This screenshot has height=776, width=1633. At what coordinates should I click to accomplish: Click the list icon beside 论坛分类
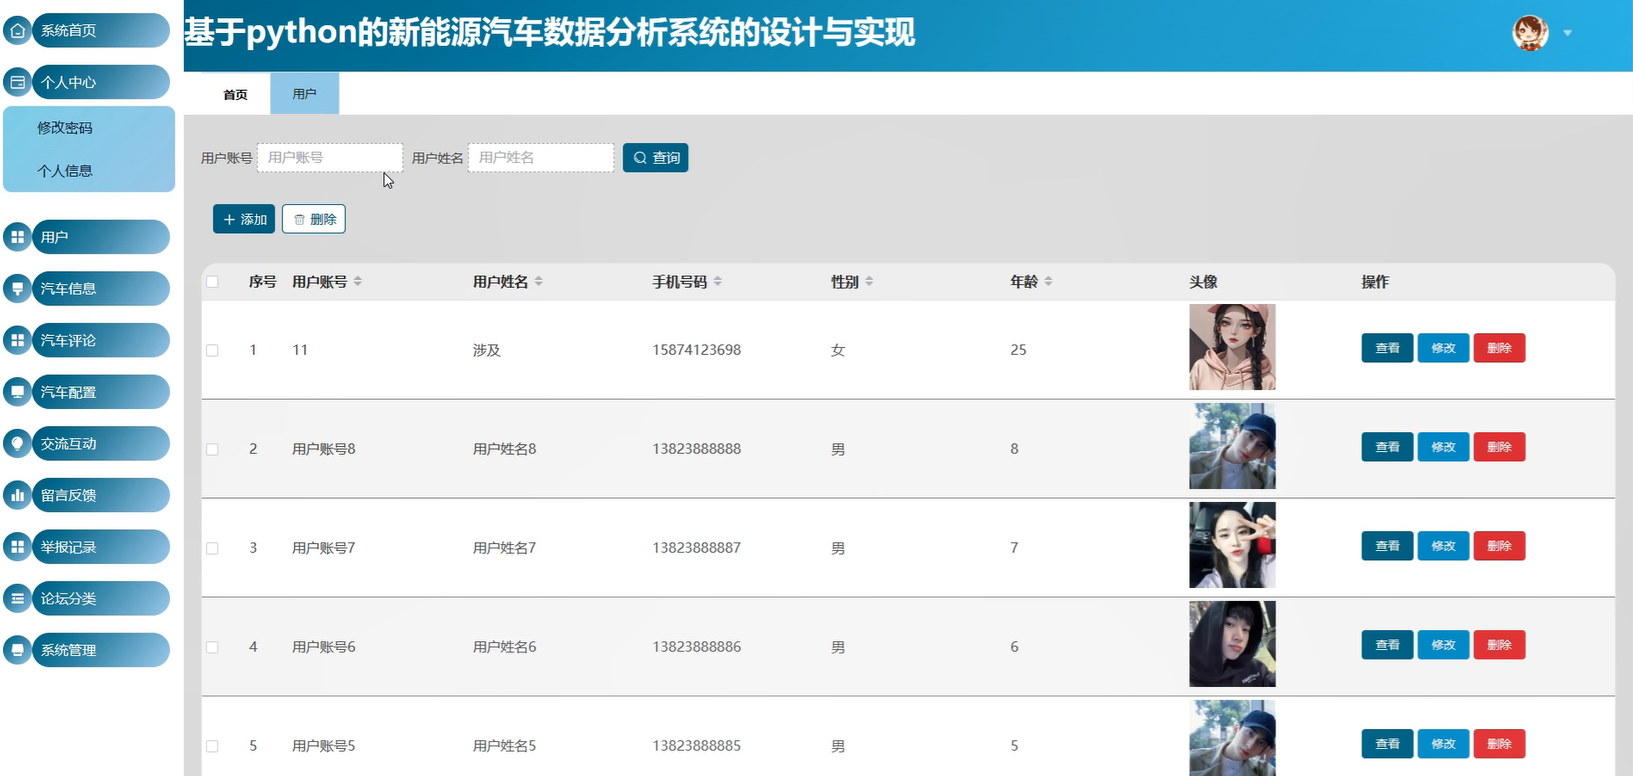[x=18, y=598]
